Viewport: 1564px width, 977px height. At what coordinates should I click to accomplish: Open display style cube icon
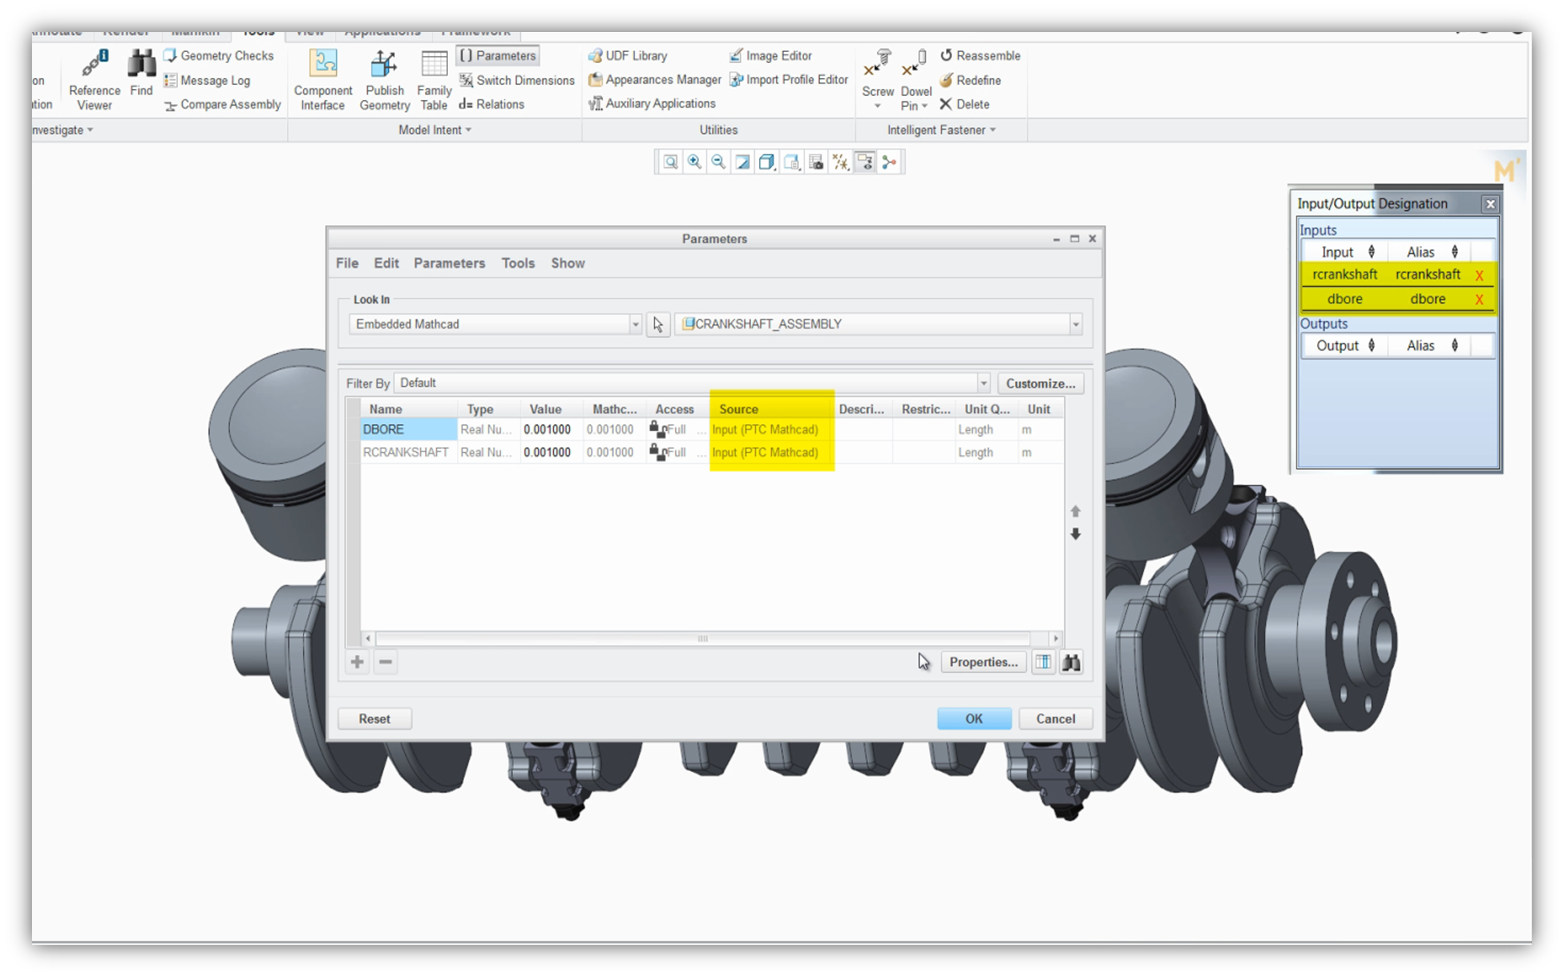[x=767, y=162]
